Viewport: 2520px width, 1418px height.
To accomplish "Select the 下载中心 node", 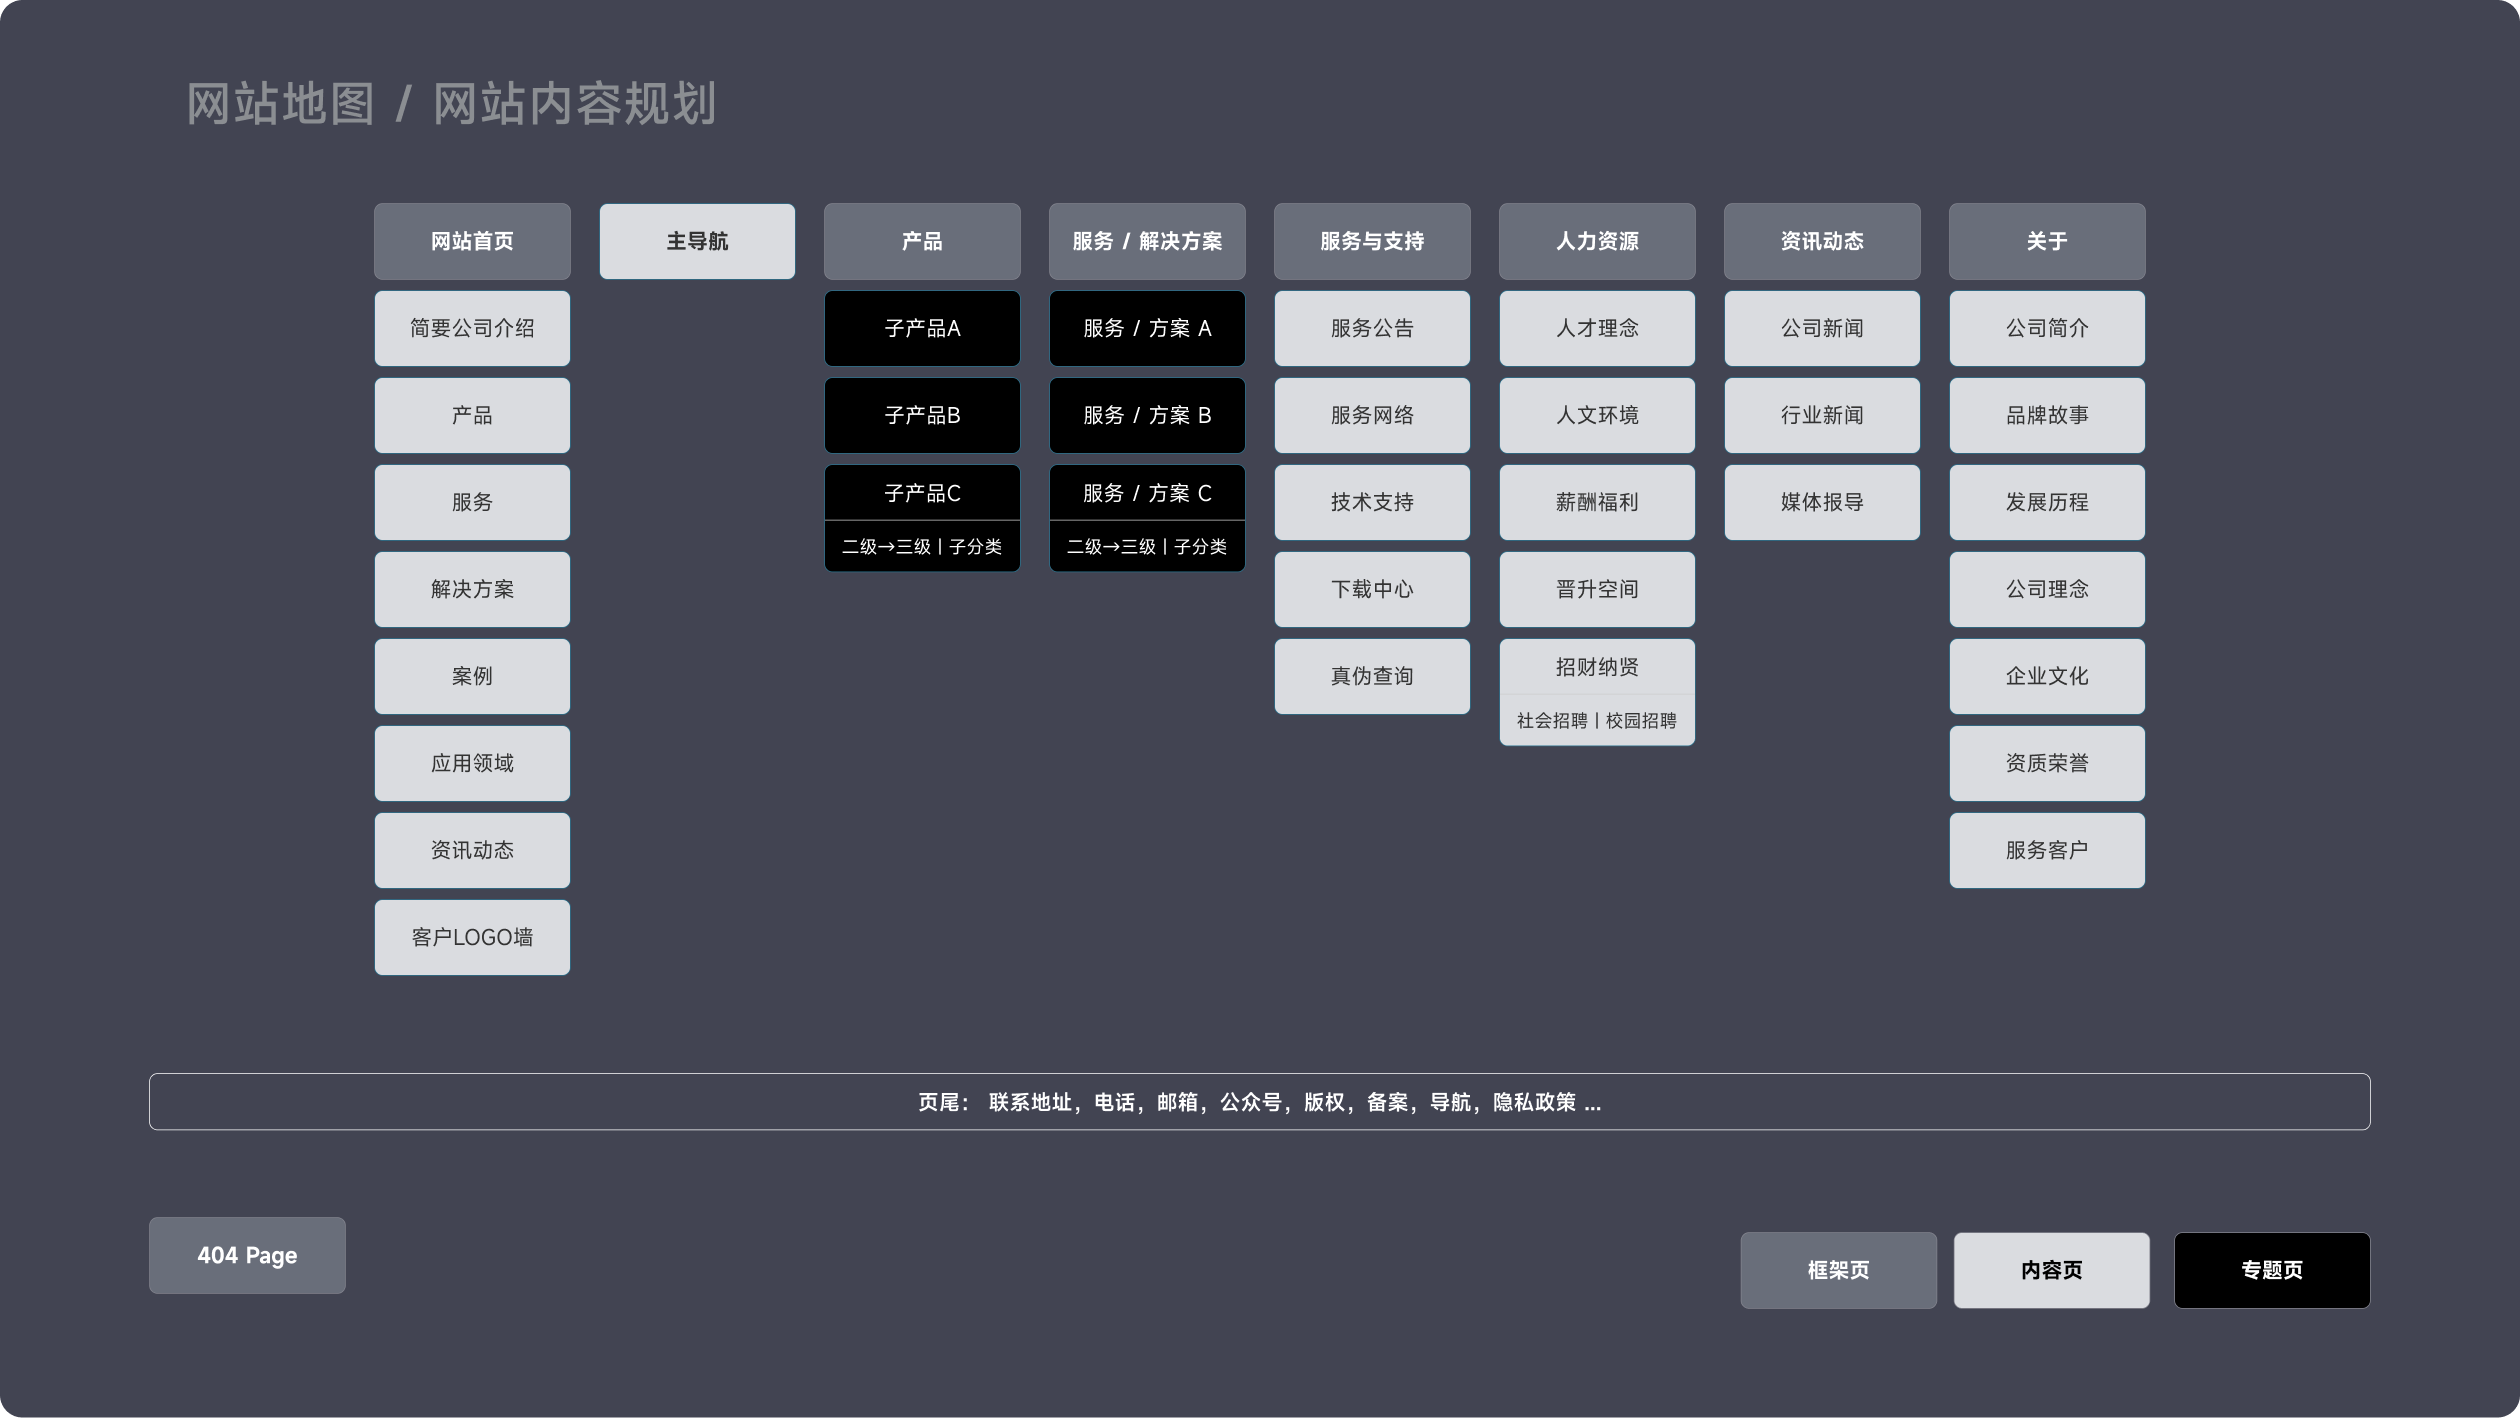I will tap(1371, 589).
